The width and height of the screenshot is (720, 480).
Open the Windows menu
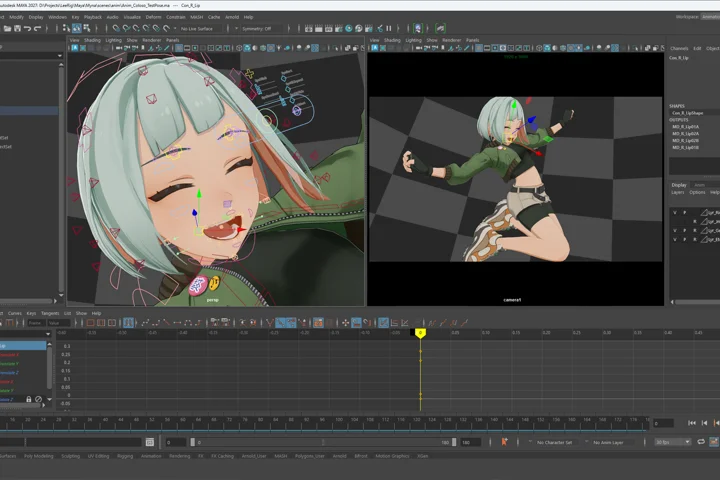coord(57,17)
